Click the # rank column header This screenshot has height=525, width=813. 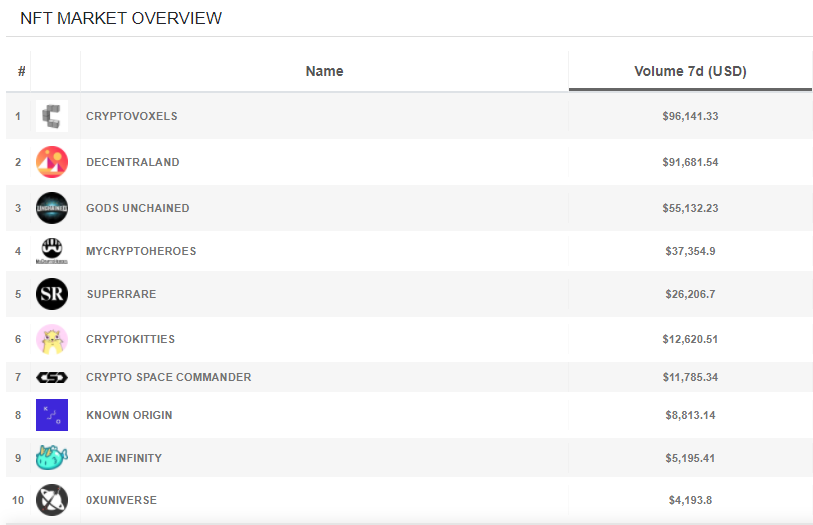21,71
